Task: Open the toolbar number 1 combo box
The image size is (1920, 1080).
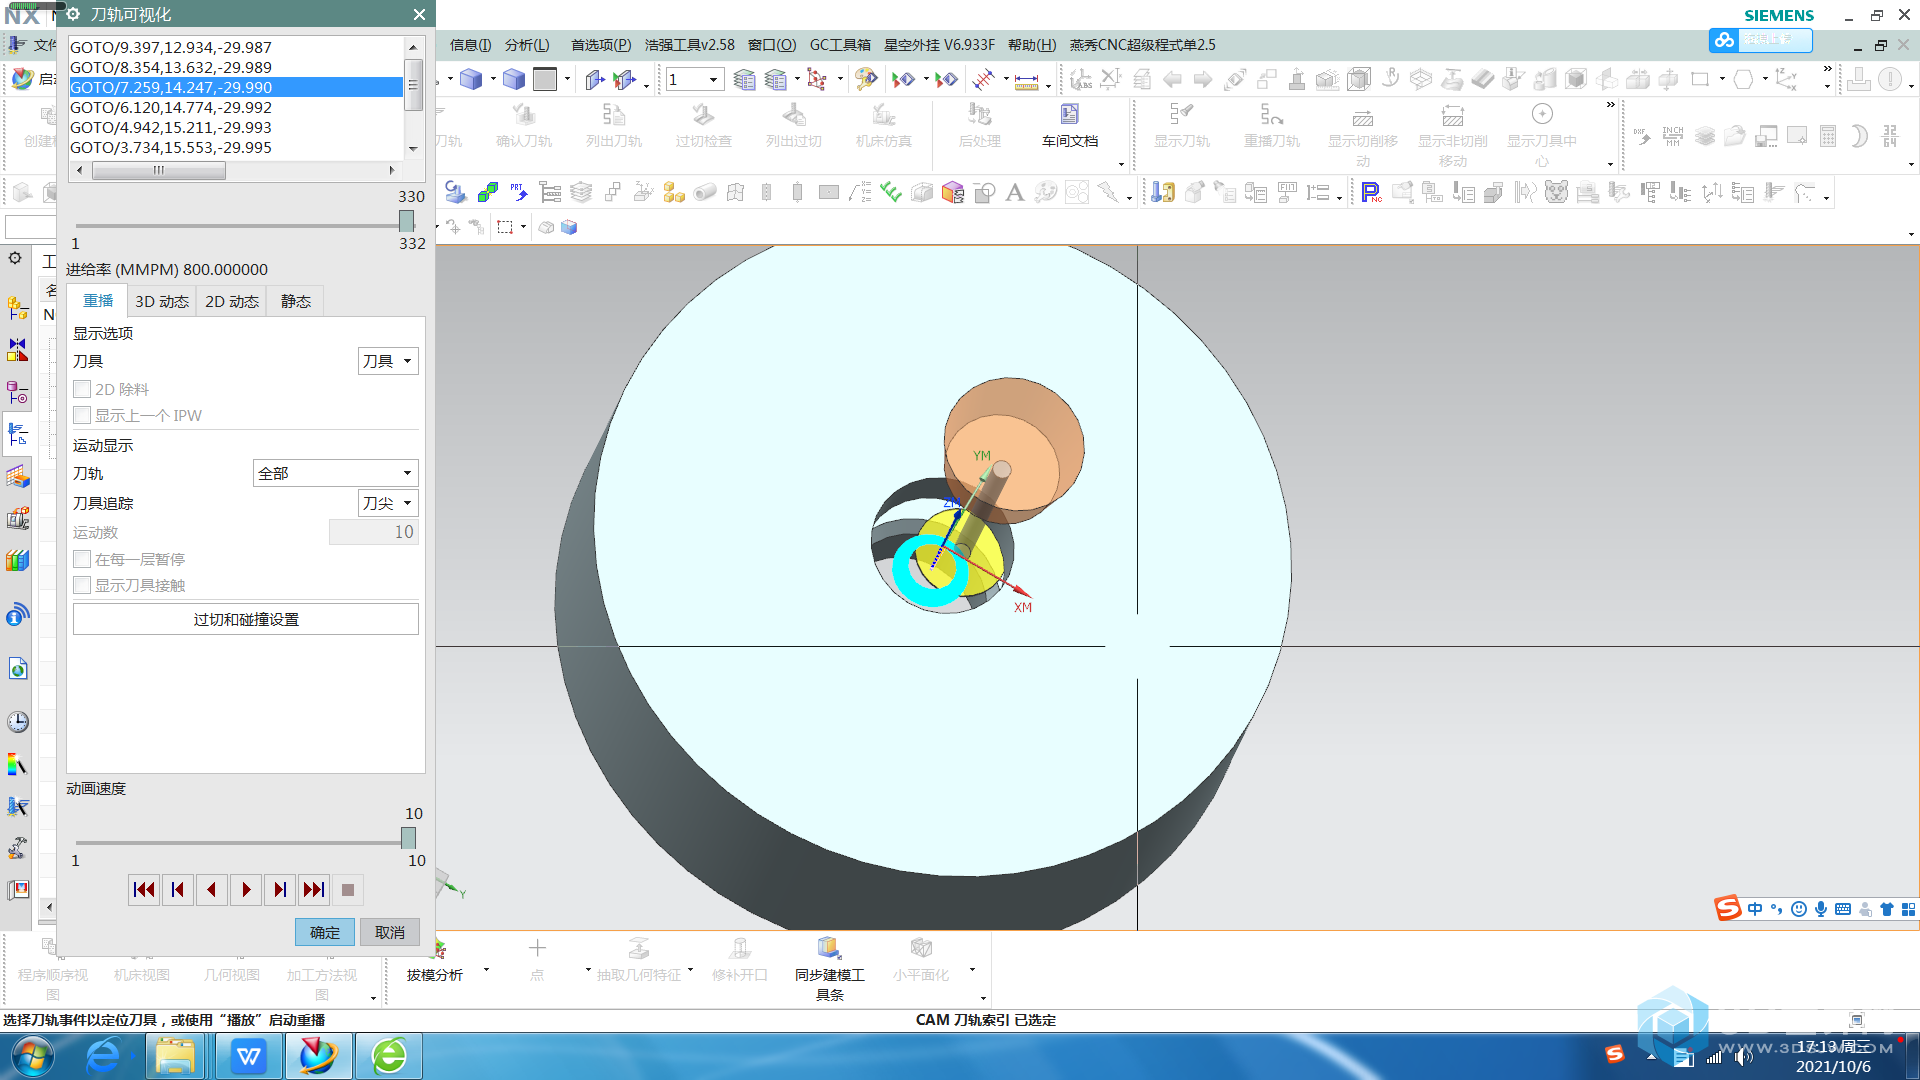Action: click(x=694, y=79)
